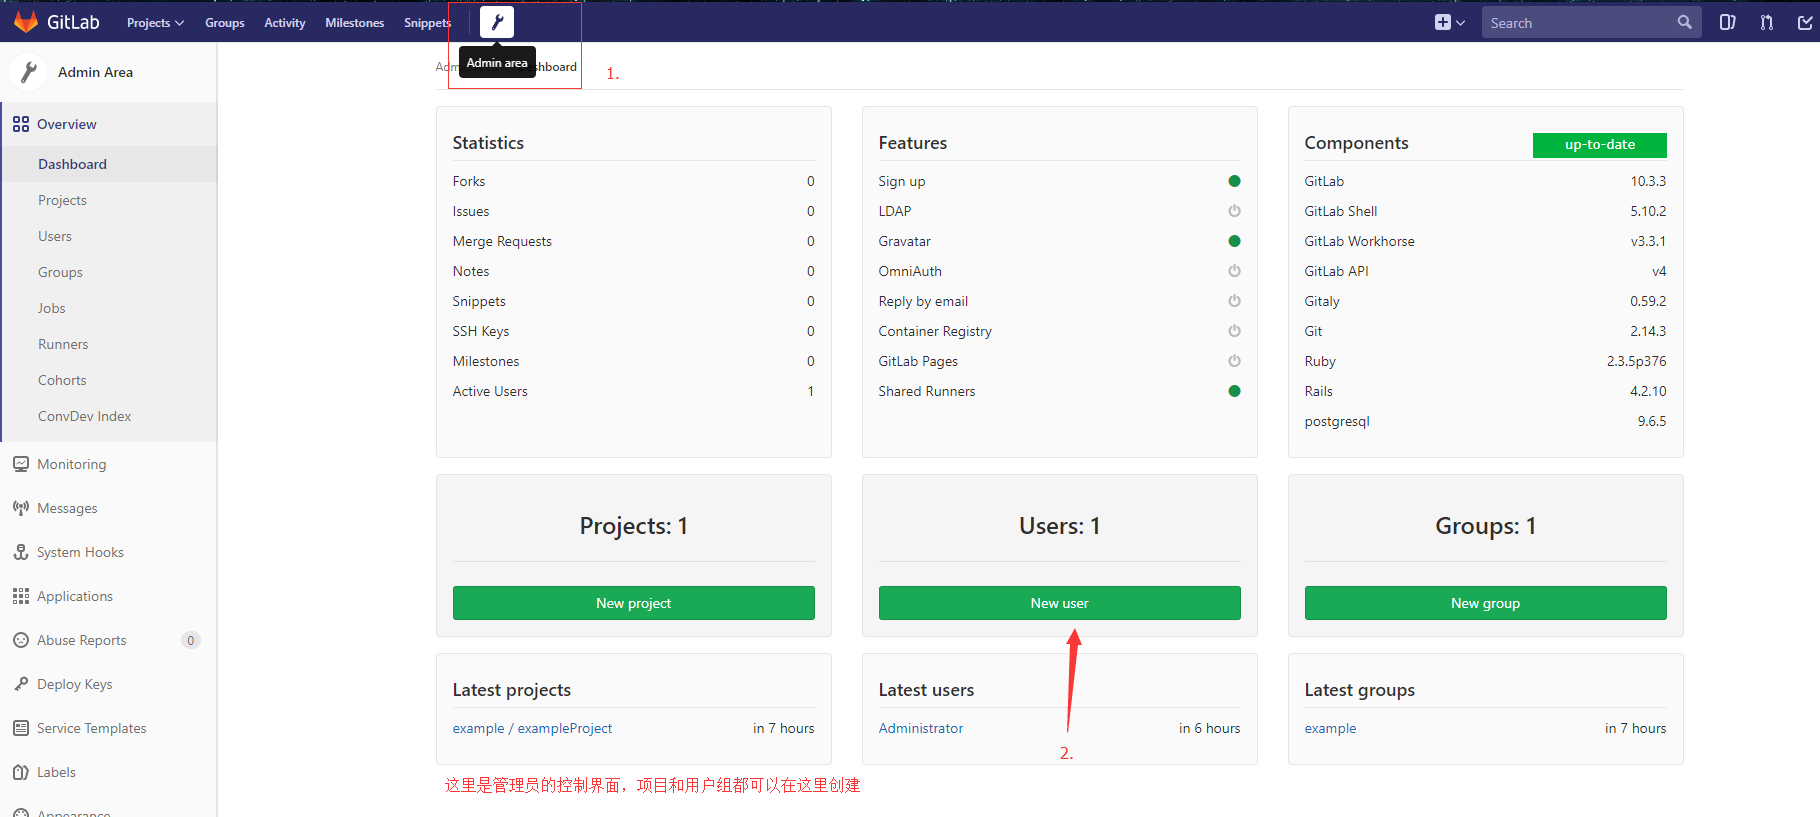Screen dimensions: 1820x817
Task: Click the GitLab version 10.3.3 value
Action: point(1648,181)
